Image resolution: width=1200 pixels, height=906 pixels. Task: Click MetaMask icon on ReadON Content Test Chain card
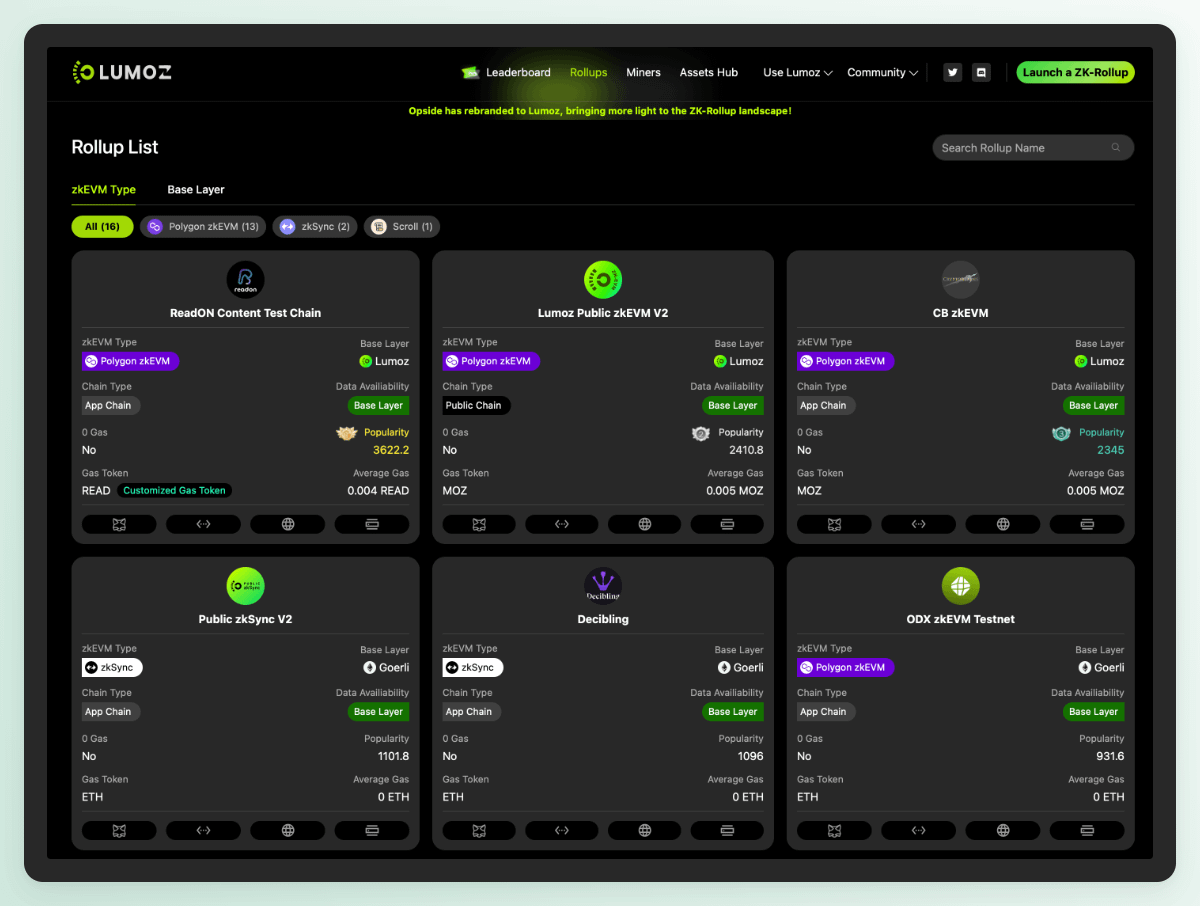pos(119,524)
